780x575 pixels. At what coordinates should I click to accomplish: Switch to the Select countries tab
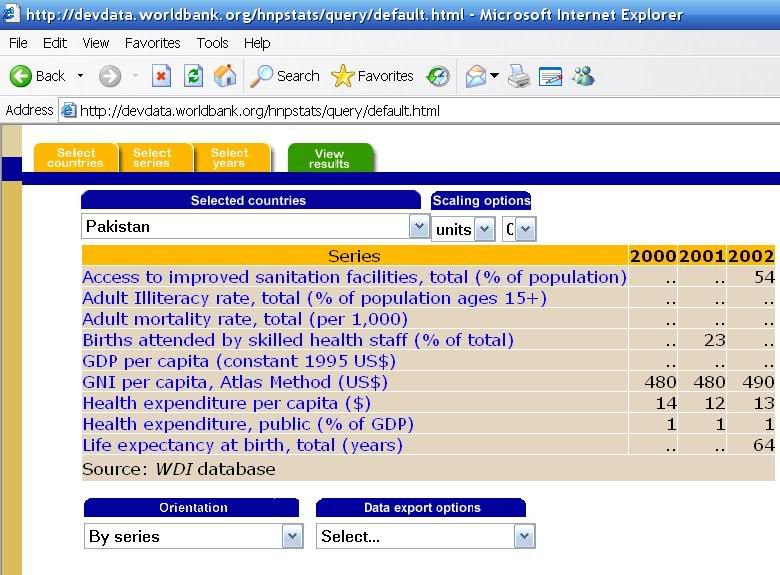(76, 158)
